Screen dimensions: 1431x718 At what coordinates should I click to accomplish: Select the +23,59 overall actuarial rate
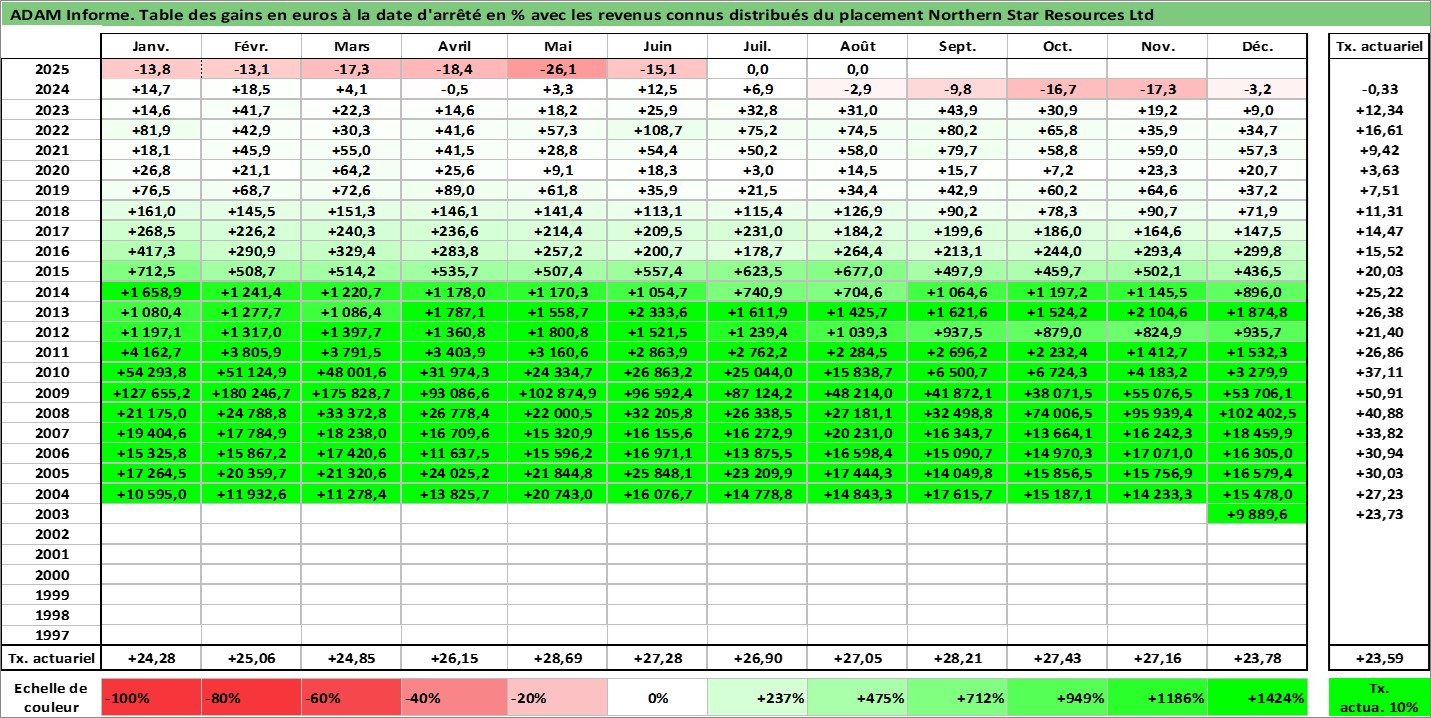tap(1379, 658)
